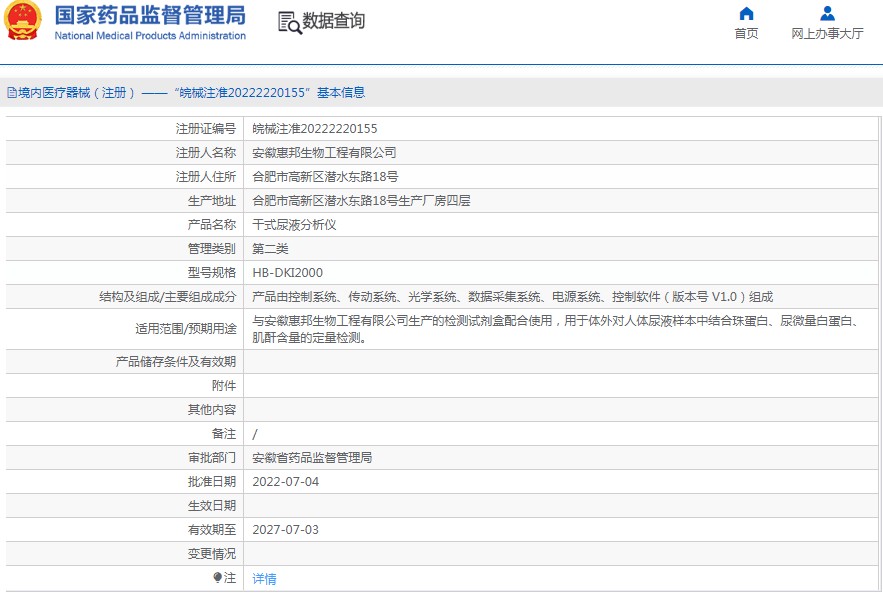Click the 批准日期 row label
Image resolution: width=883 pixels, height=594 pixels.
212,481
